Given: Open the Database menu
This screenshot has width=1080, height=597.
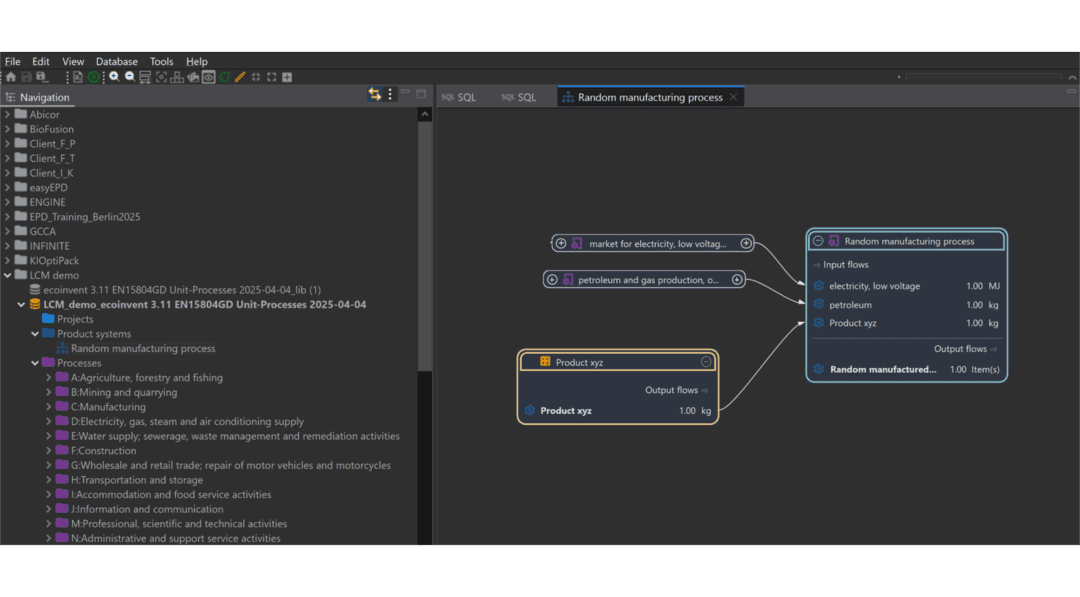Looking at the screenshot, I should (x=116, y=62).
